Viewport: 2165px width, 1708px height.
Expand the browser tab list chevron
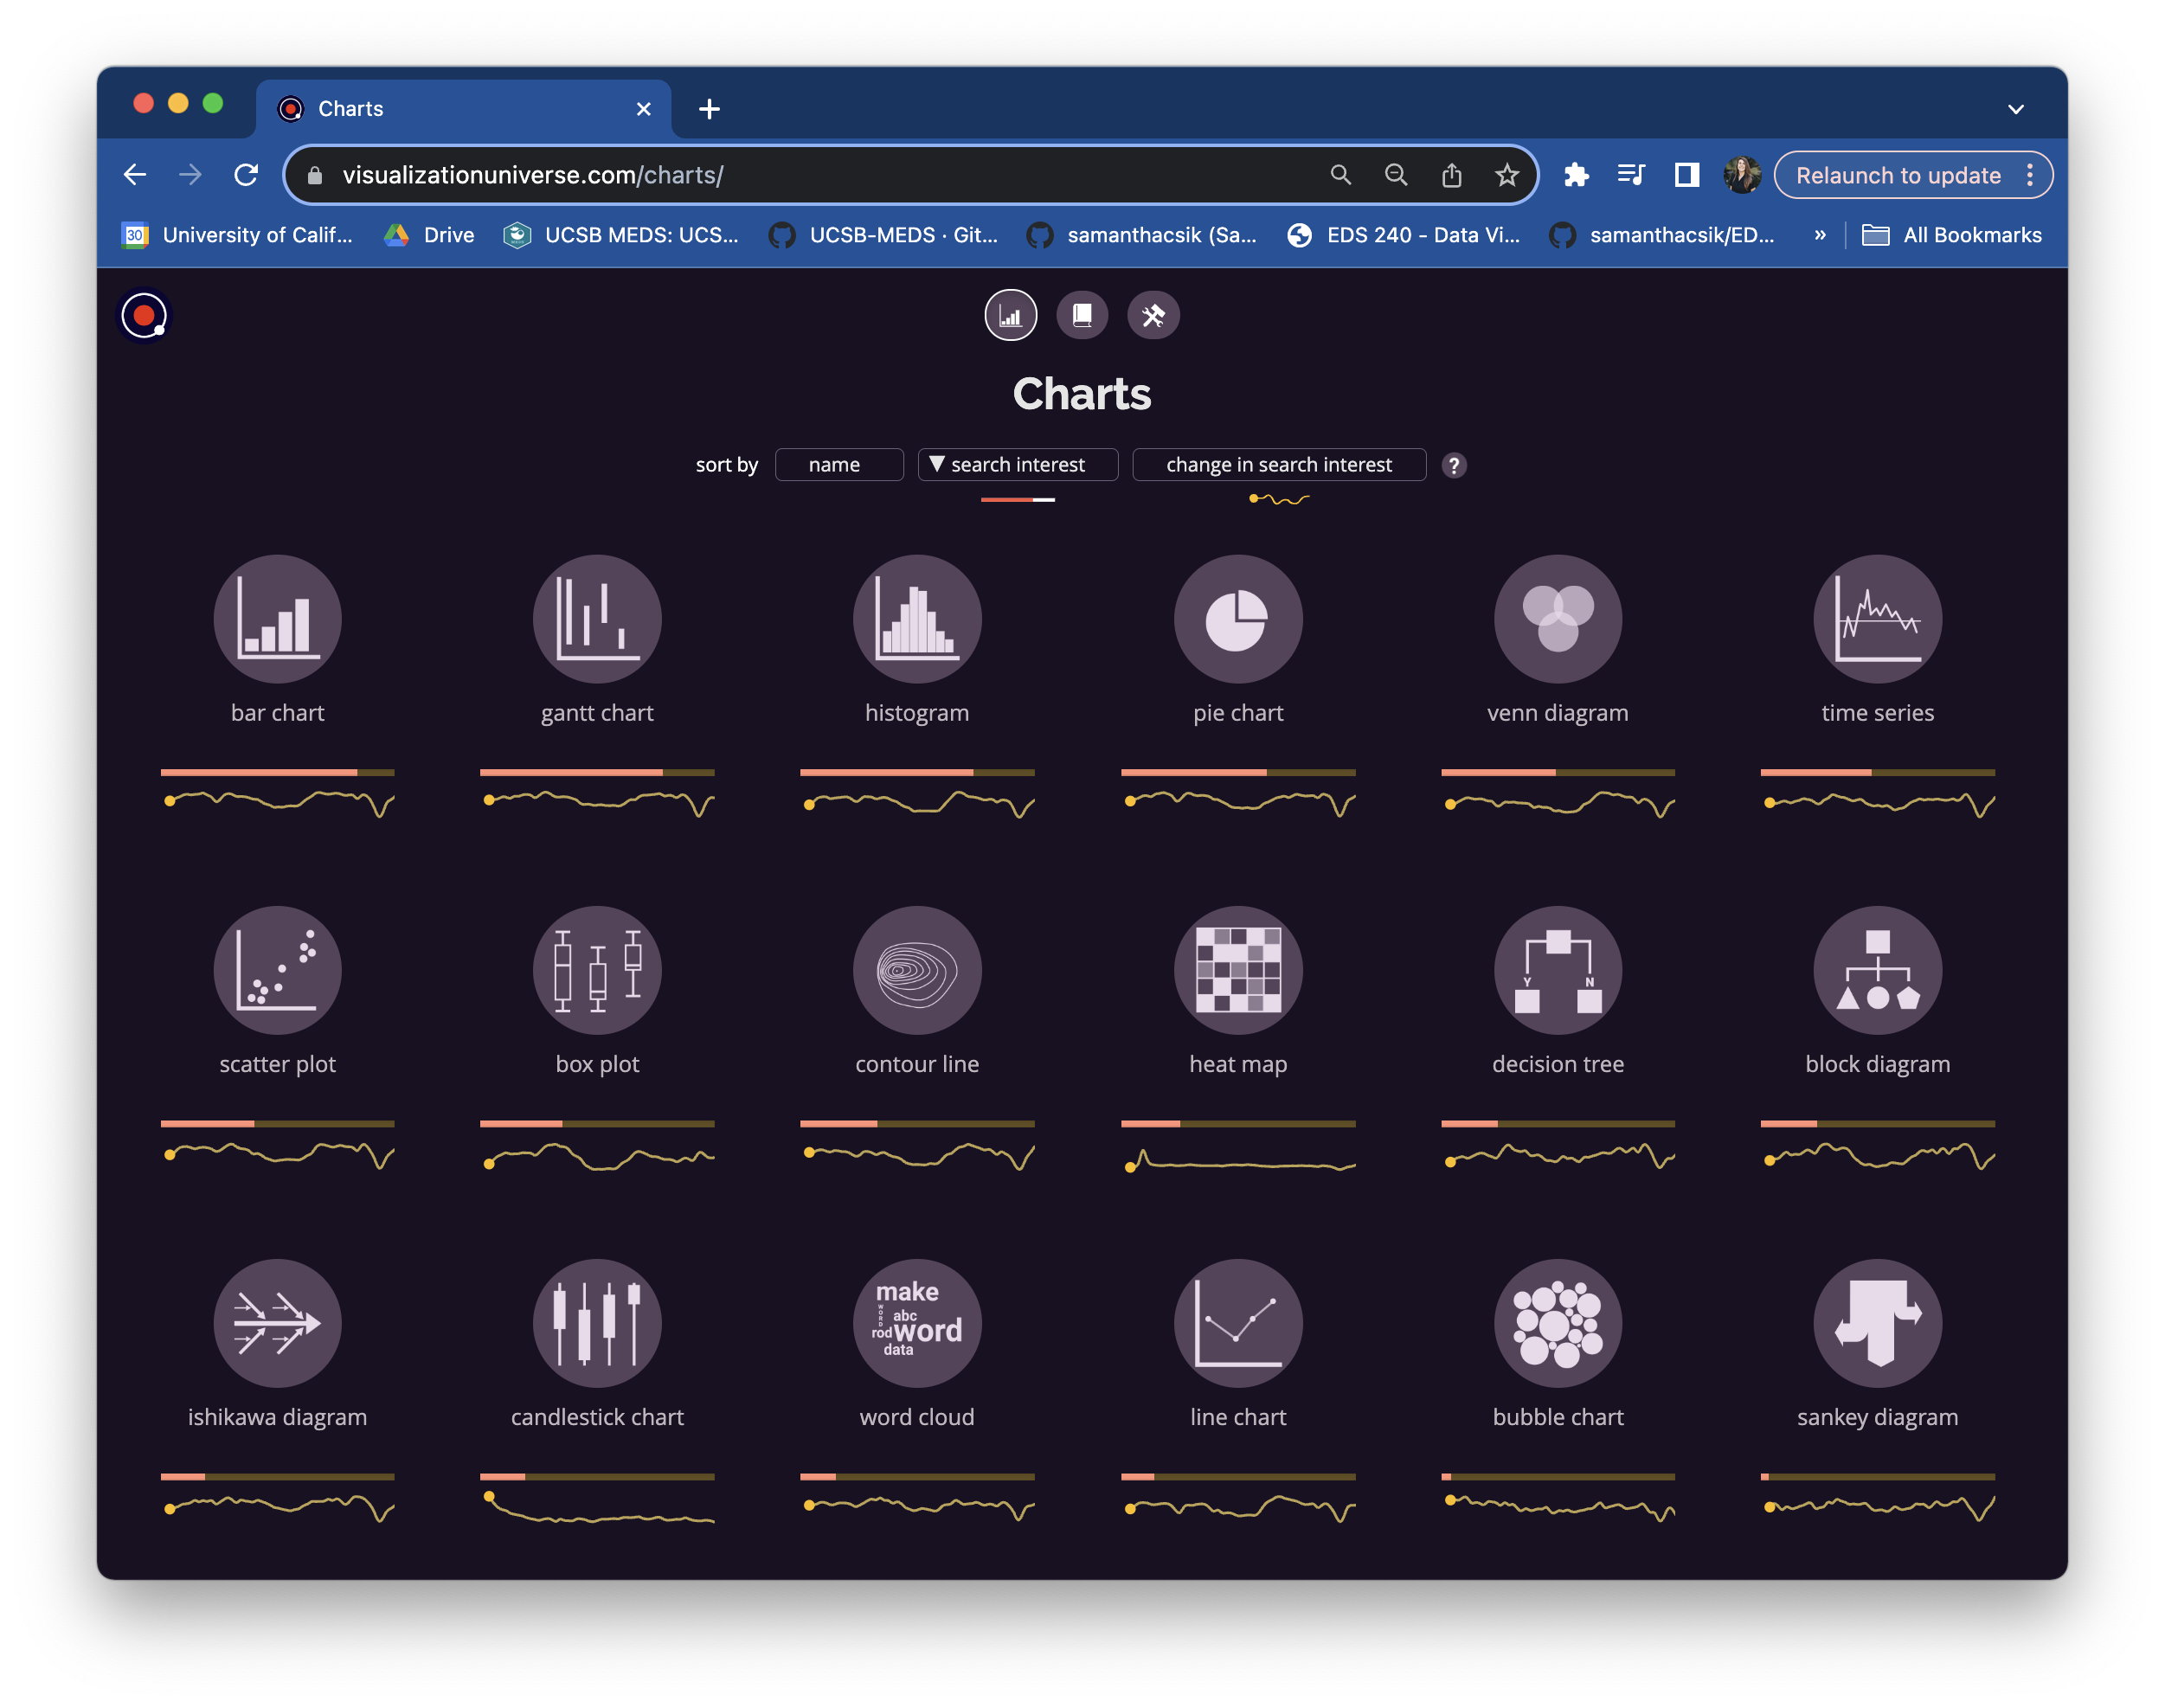pyautogui.click(x=2015, y=109)
